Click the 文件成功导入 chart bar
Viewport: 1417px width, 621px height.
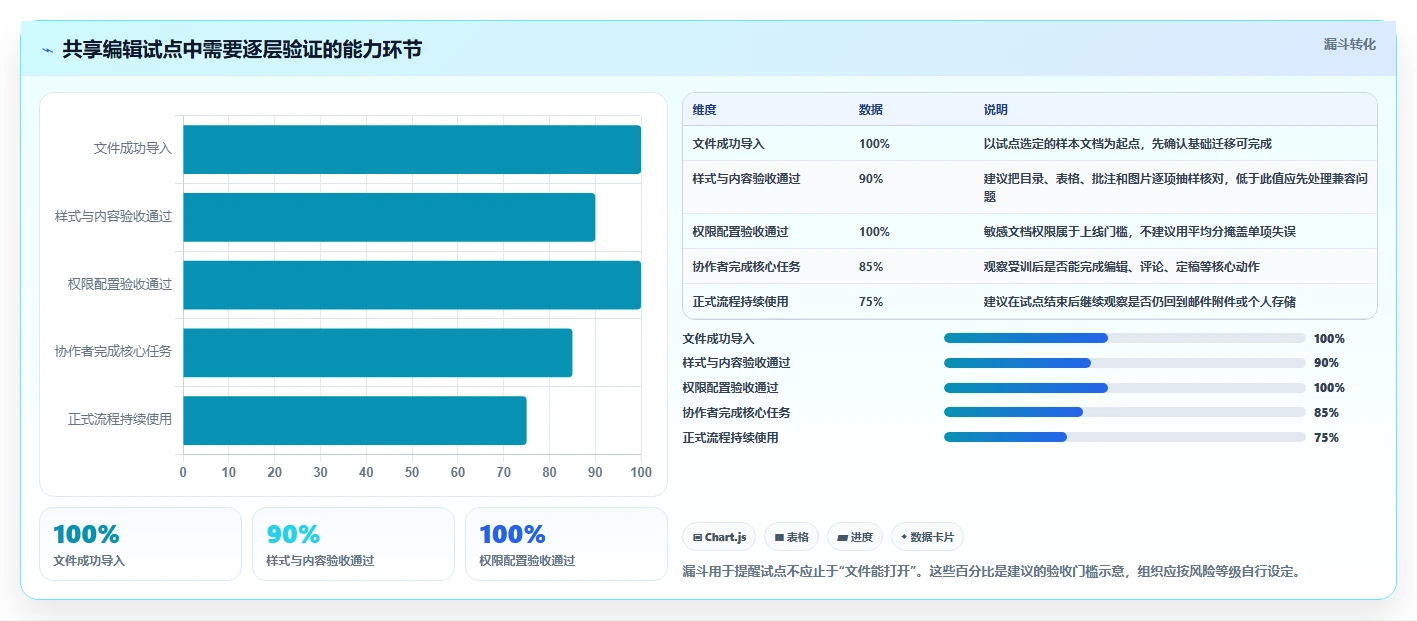pos(412,149)
